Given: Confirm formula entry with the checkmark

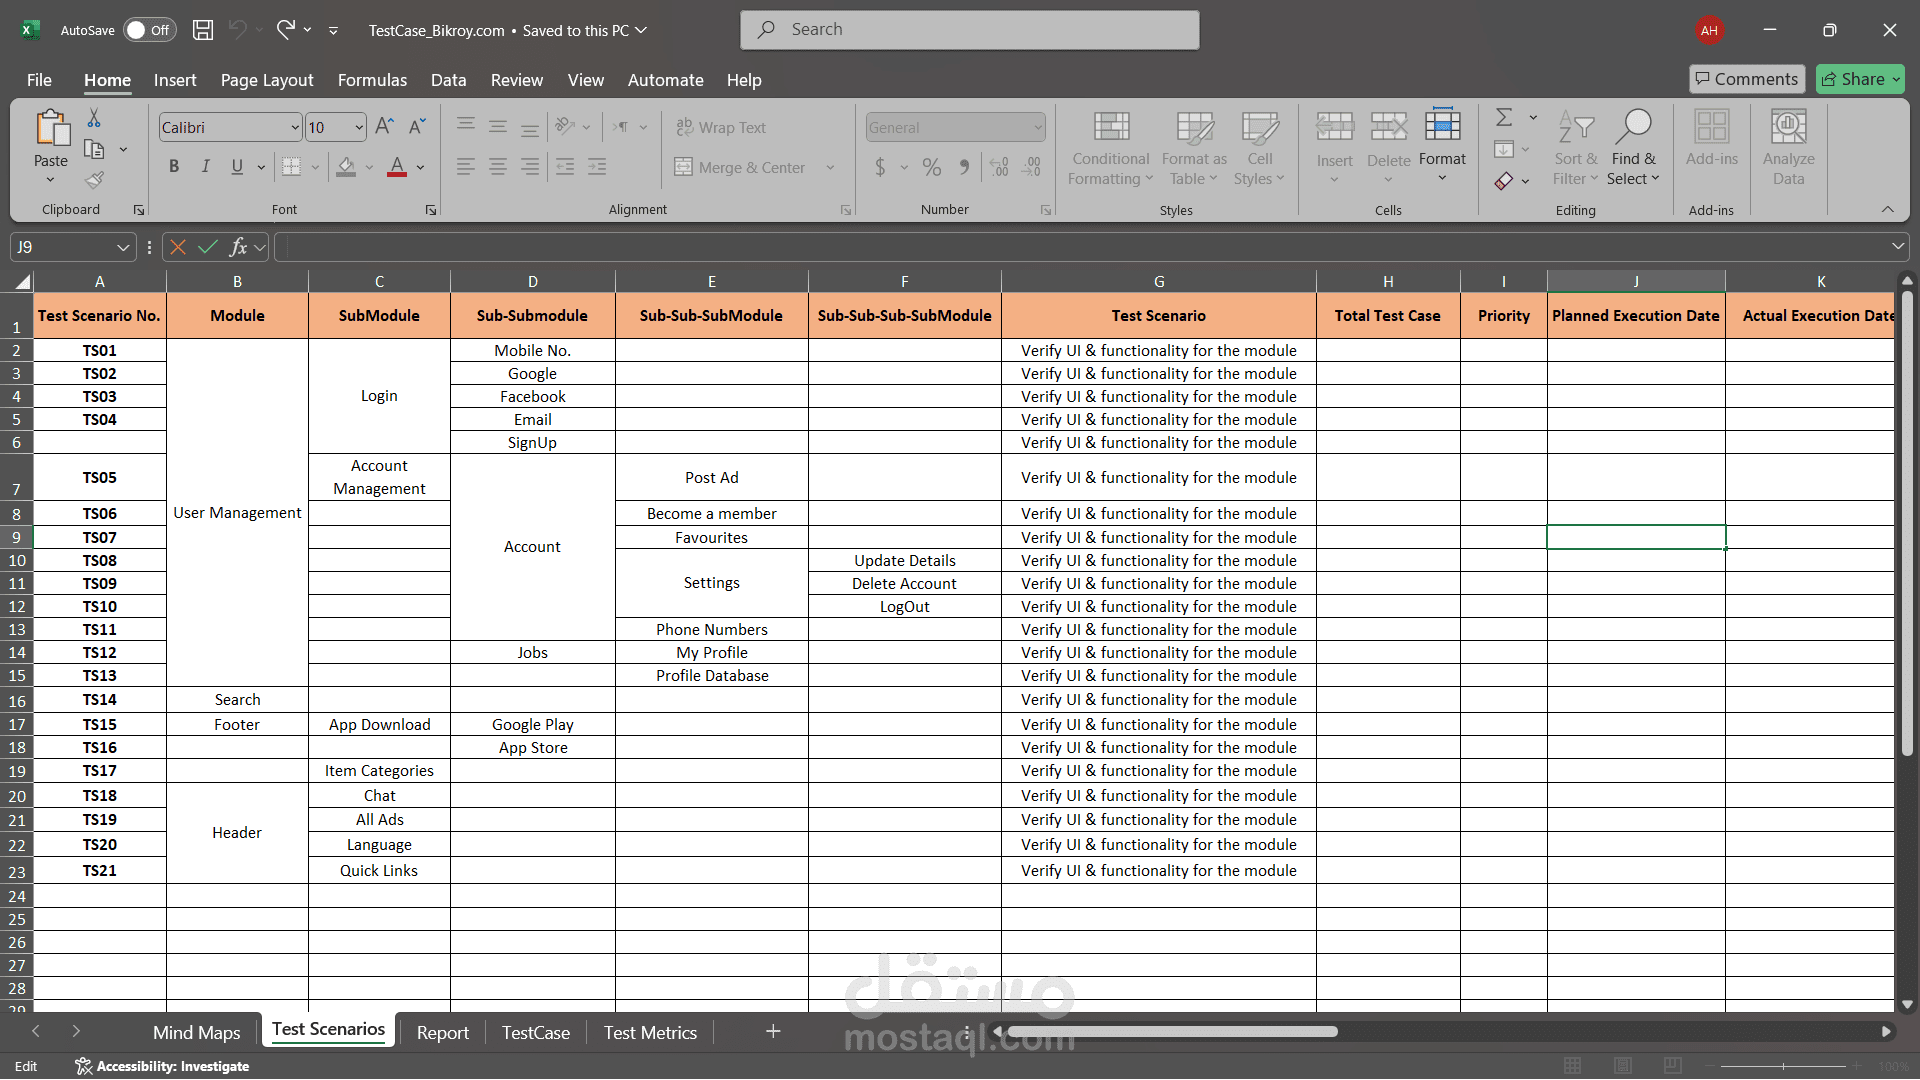Looking at the screenshot, I should (x=208, y=247).
